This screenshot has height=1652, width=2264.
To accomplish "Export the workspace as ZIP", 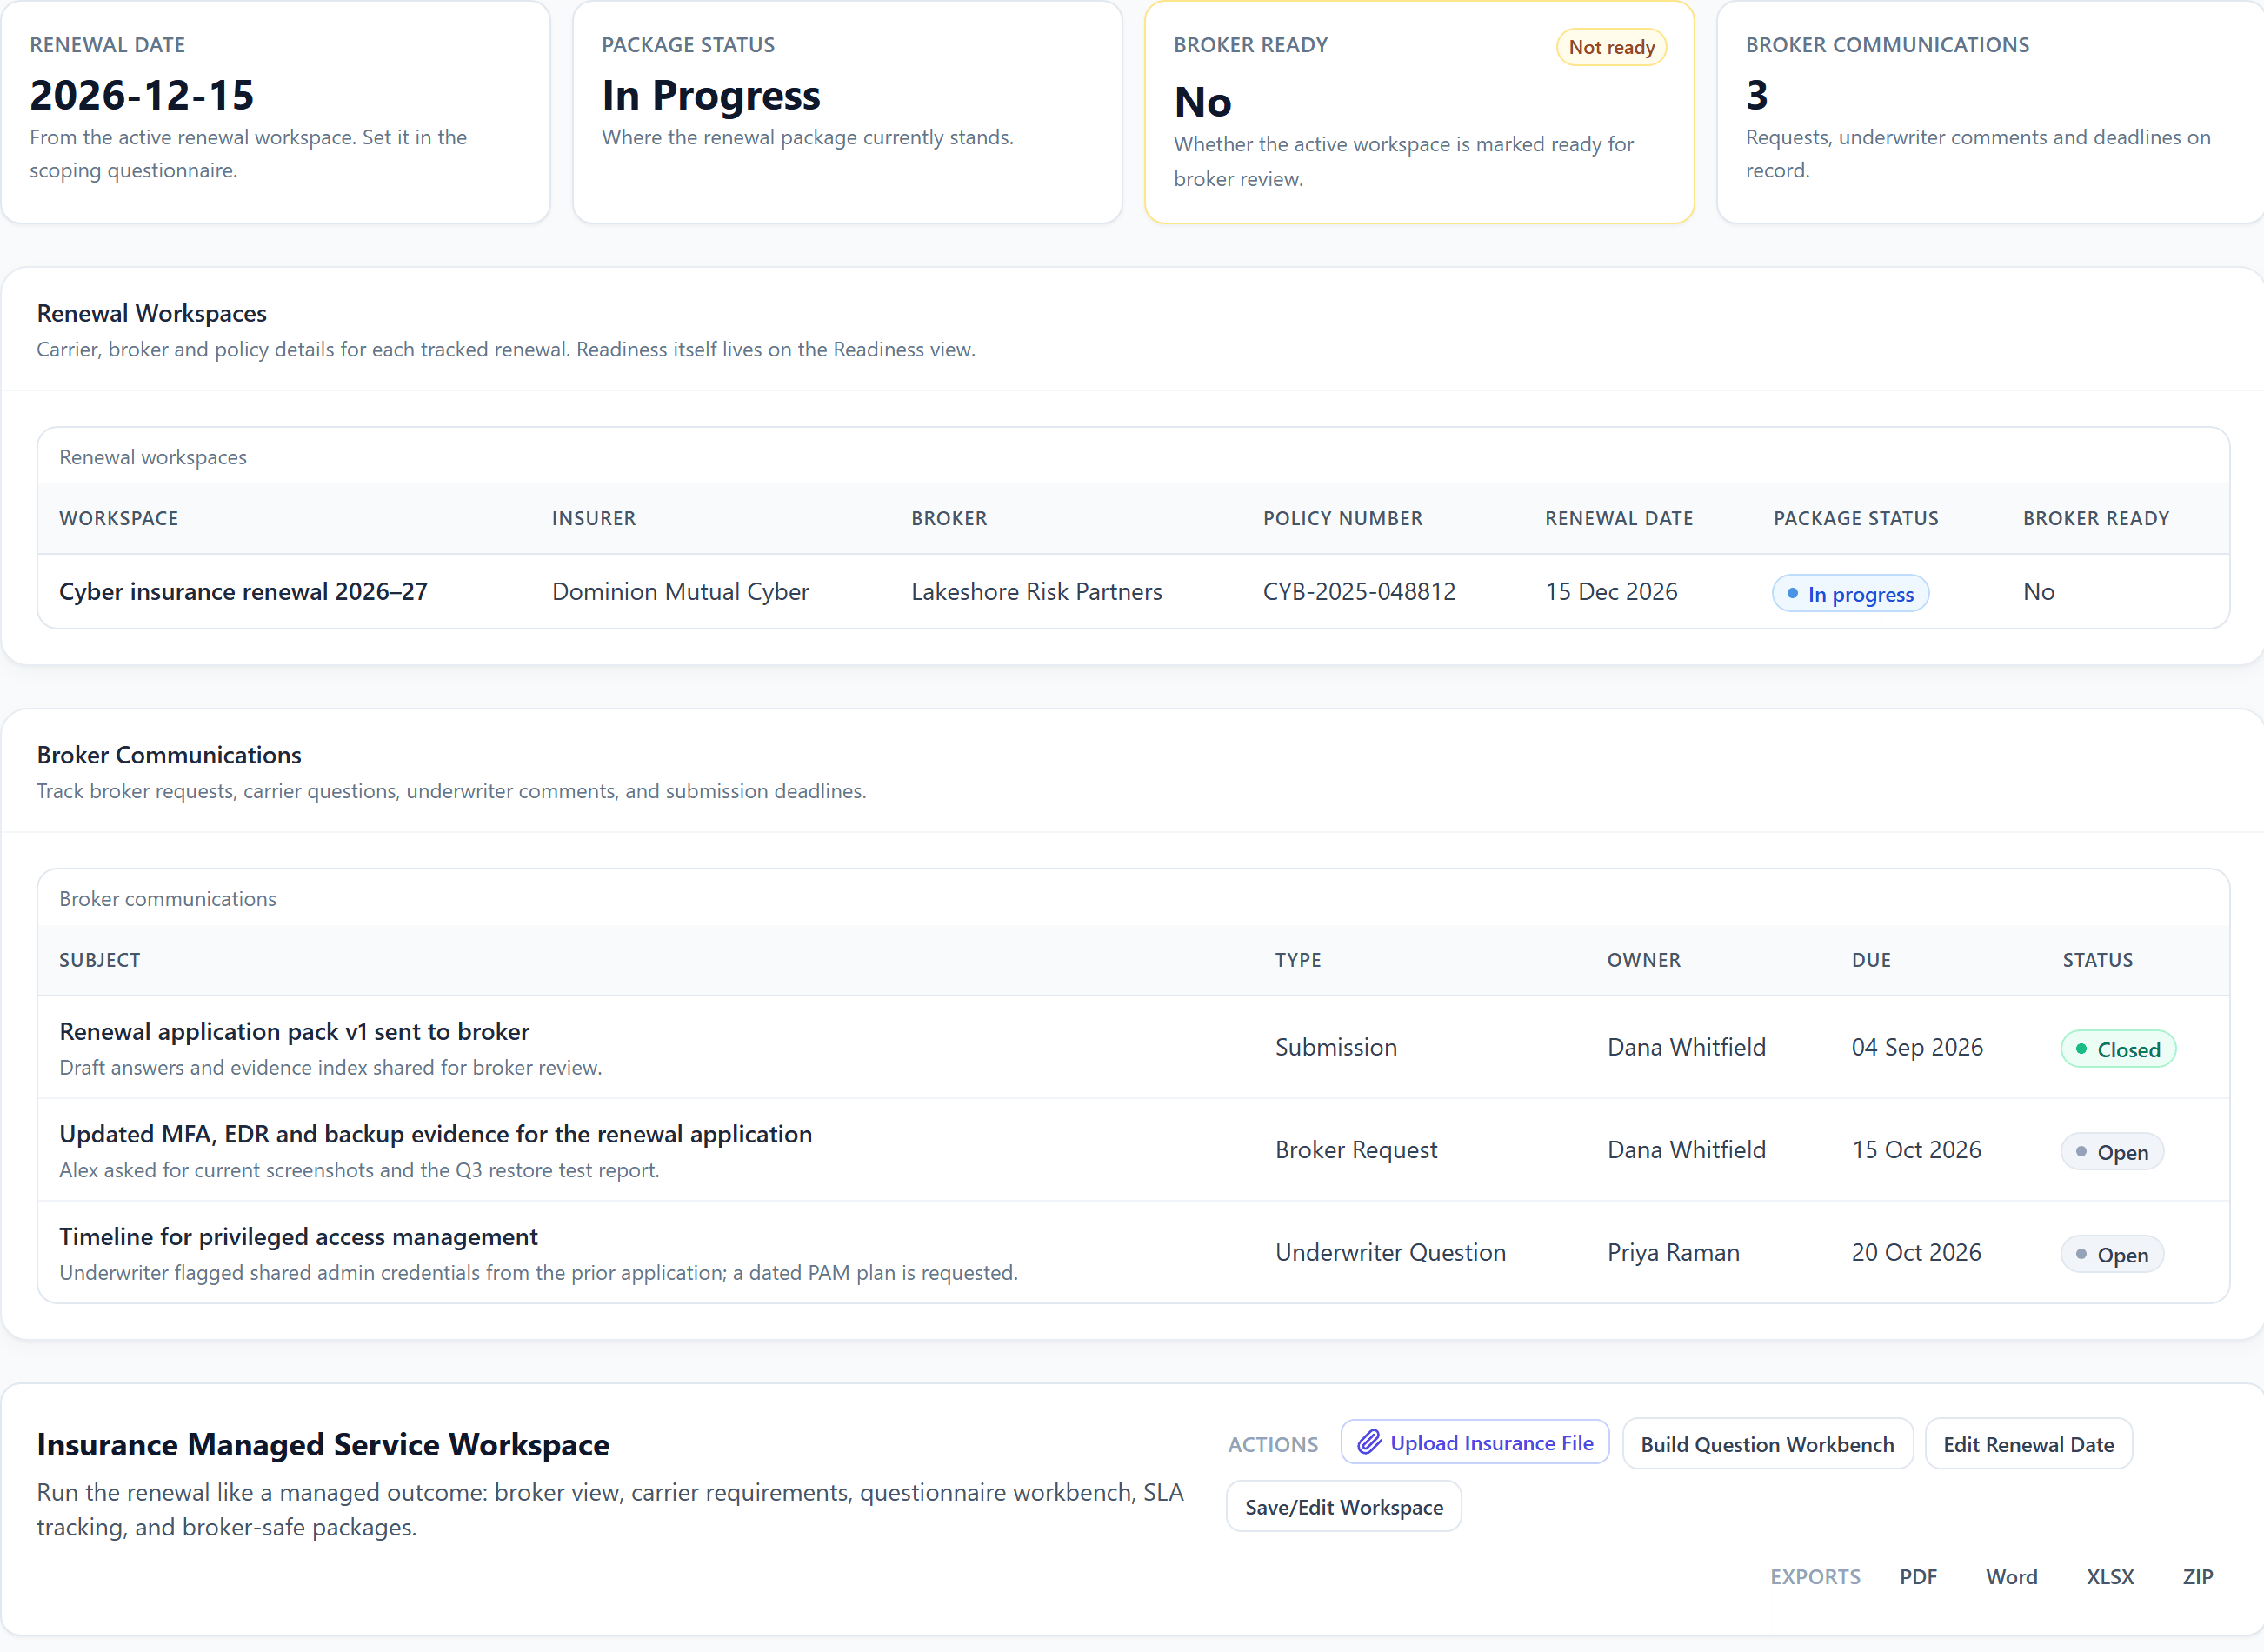I will 2197,1577.
